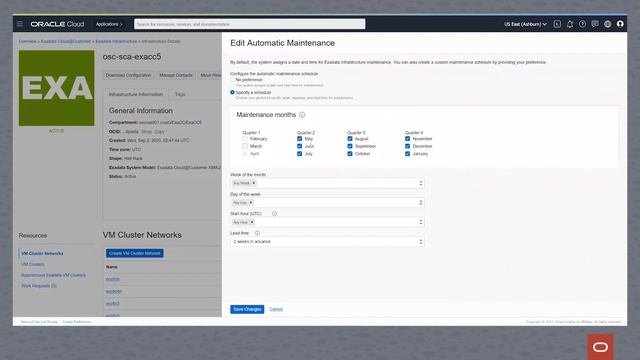
Task: Focus the top search field
Action: coord(250,24)
